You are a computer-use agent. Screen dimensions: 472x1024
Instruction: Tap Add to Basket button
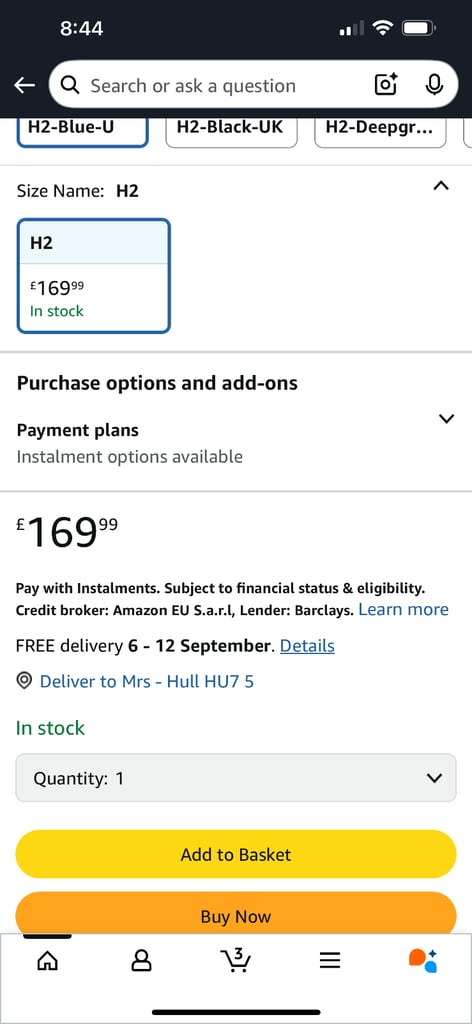(x=236, y=854)
